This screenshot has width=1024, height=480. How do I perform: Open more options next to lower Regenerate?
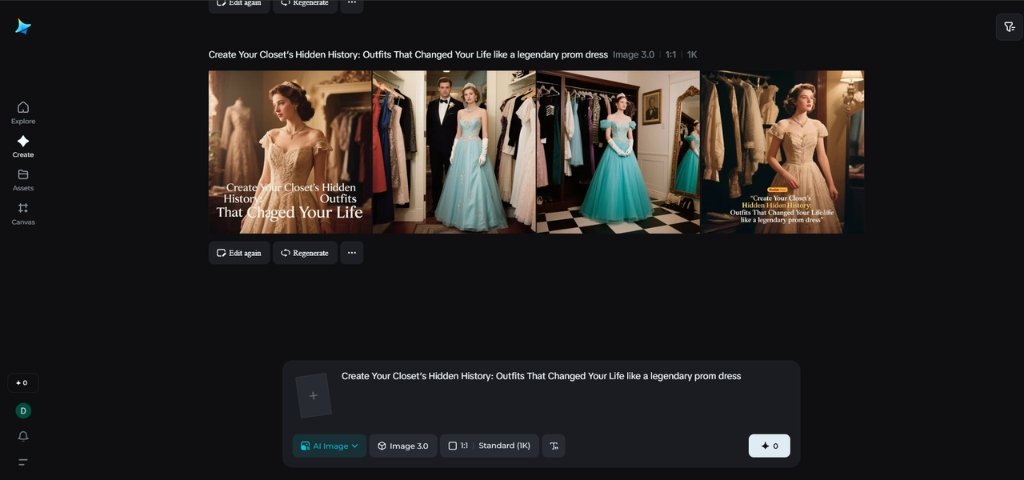(351, 253)
